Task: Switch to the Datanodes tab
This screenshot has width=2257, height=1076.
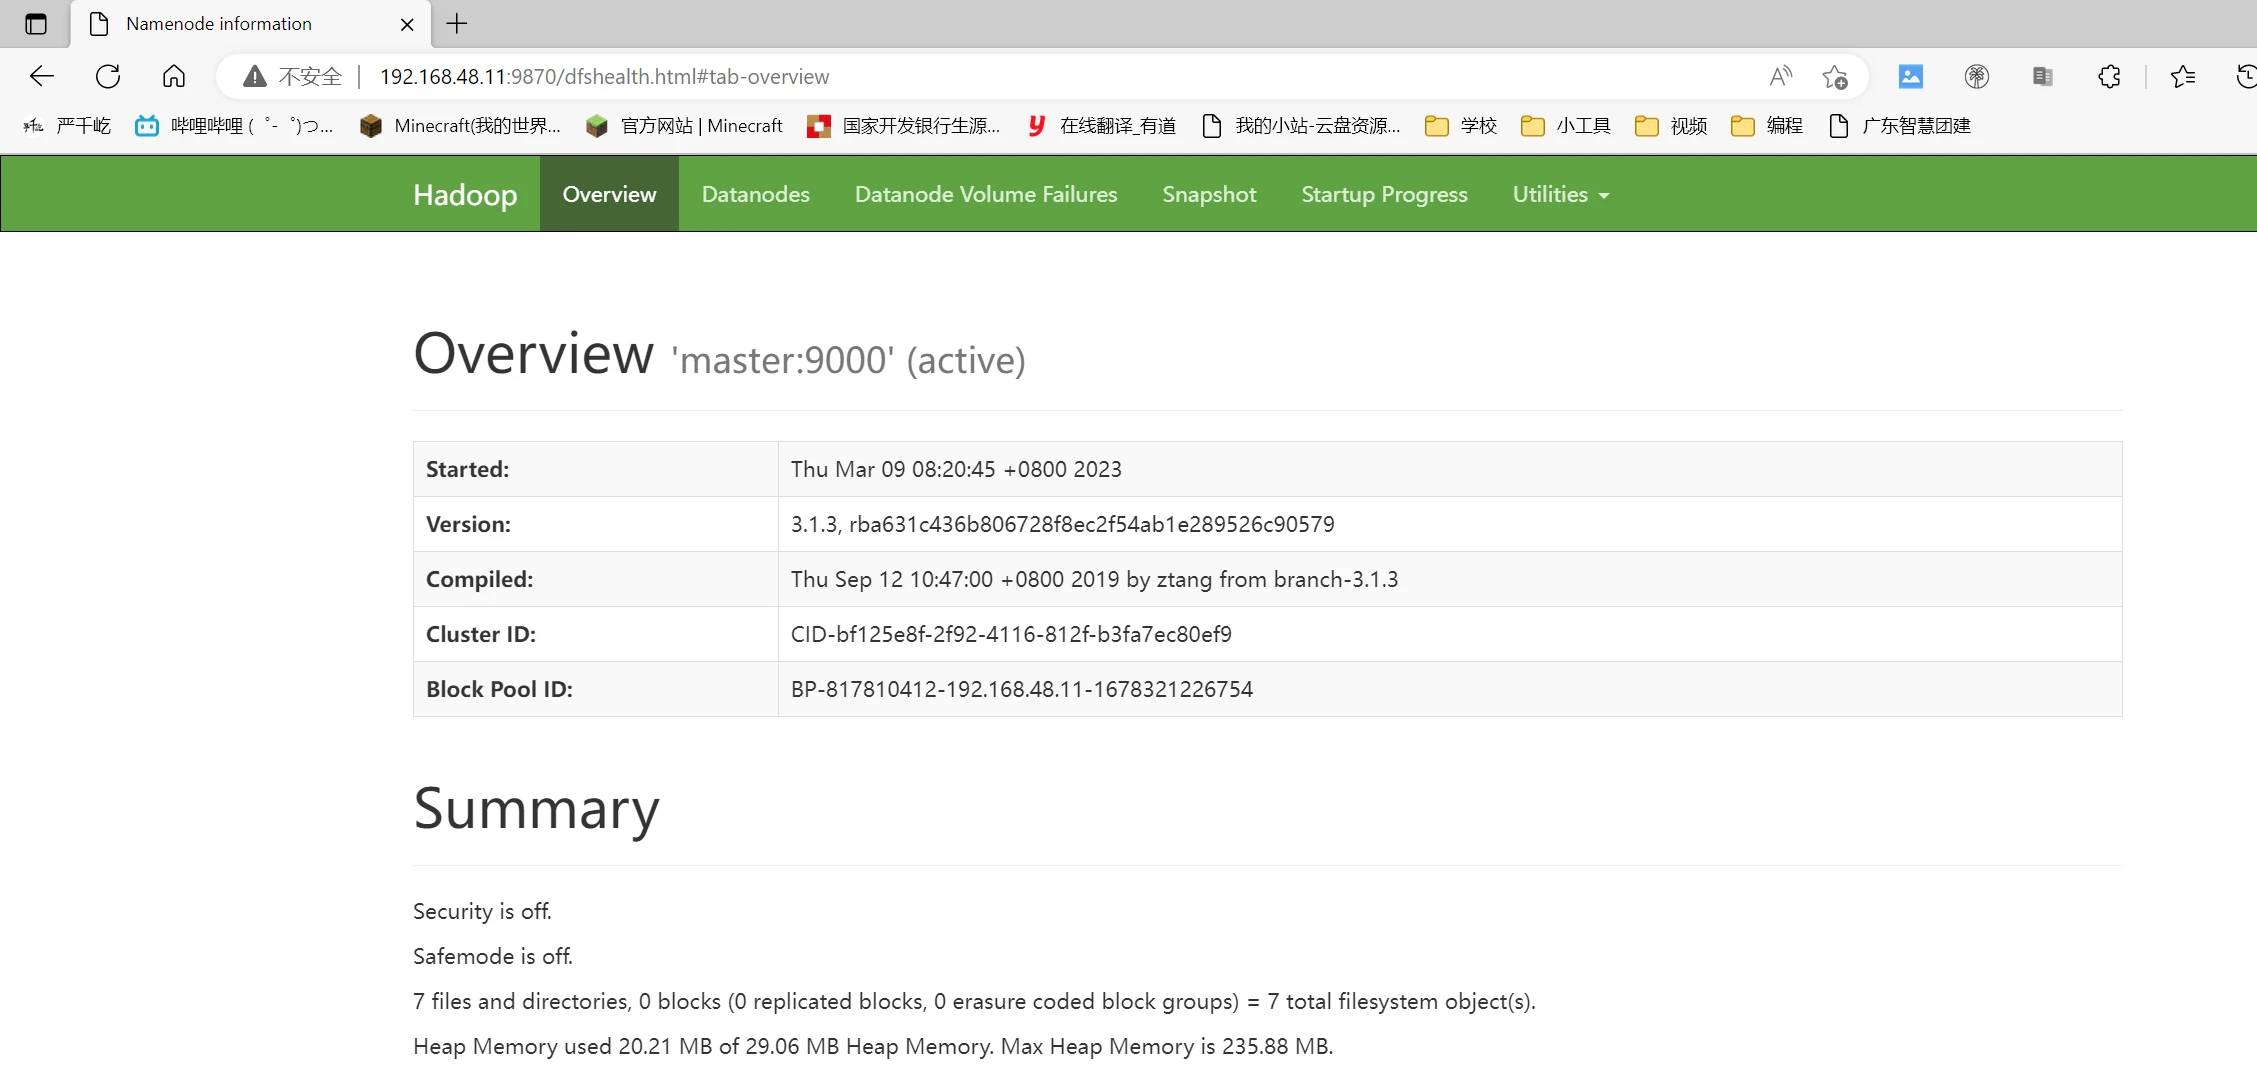Action: point(755,194)
